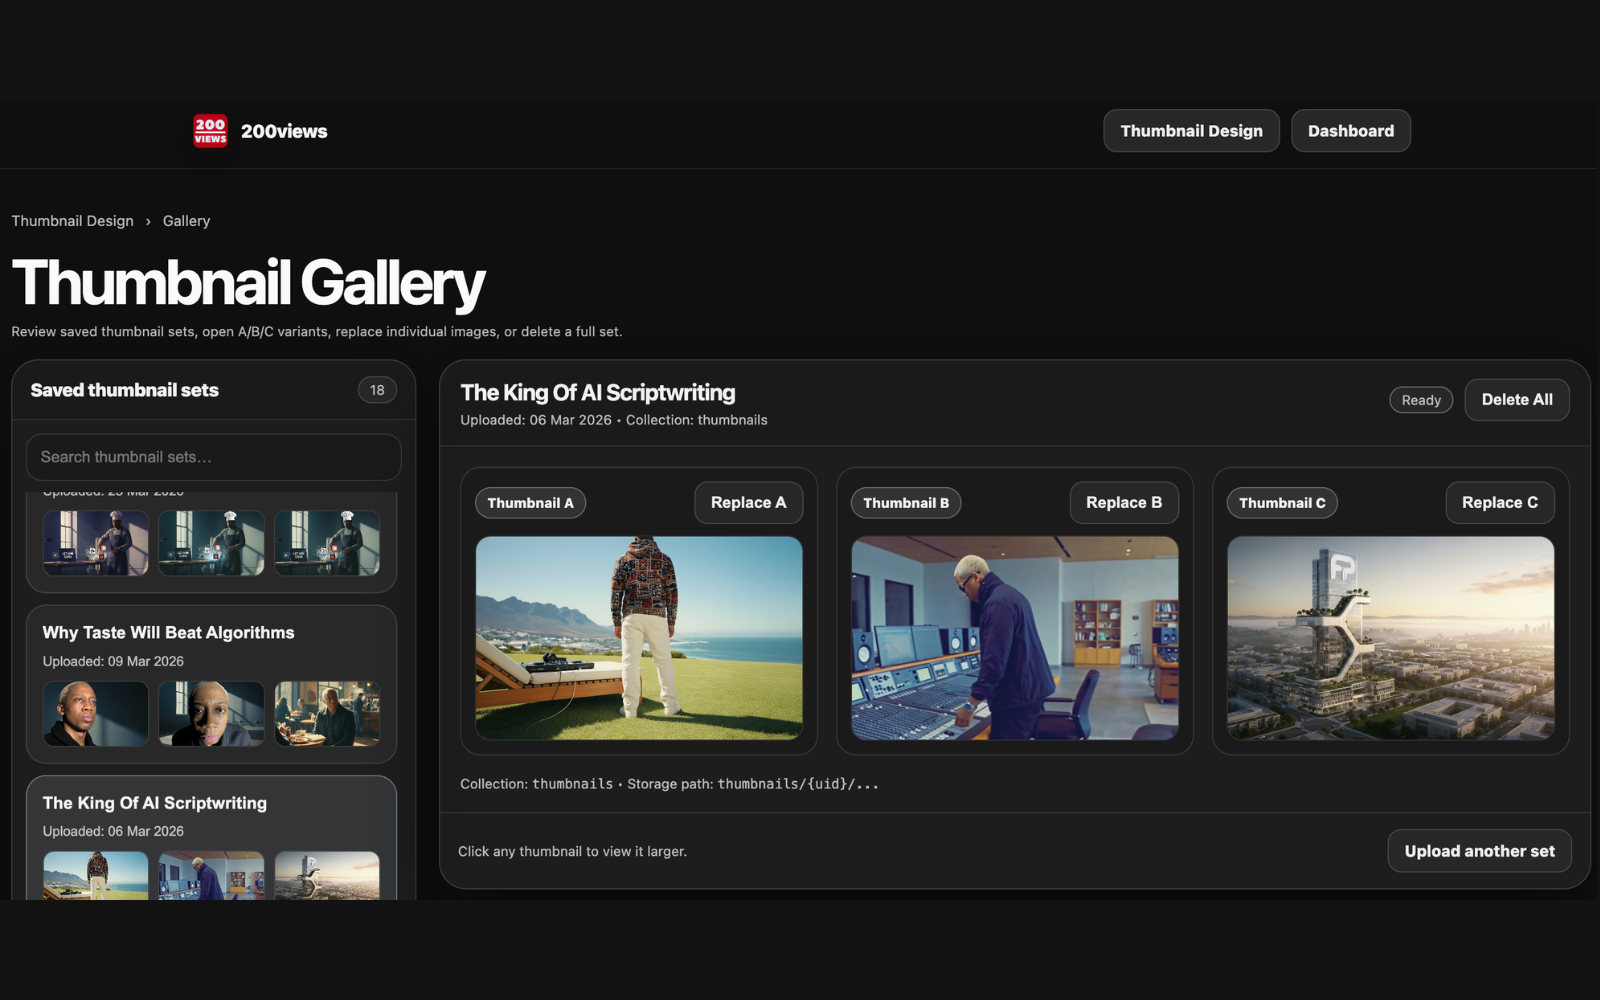Viewport: 1600px width, 1000px height.
Task: Click the search thumbnail sets field
Action: click(213, 457)
